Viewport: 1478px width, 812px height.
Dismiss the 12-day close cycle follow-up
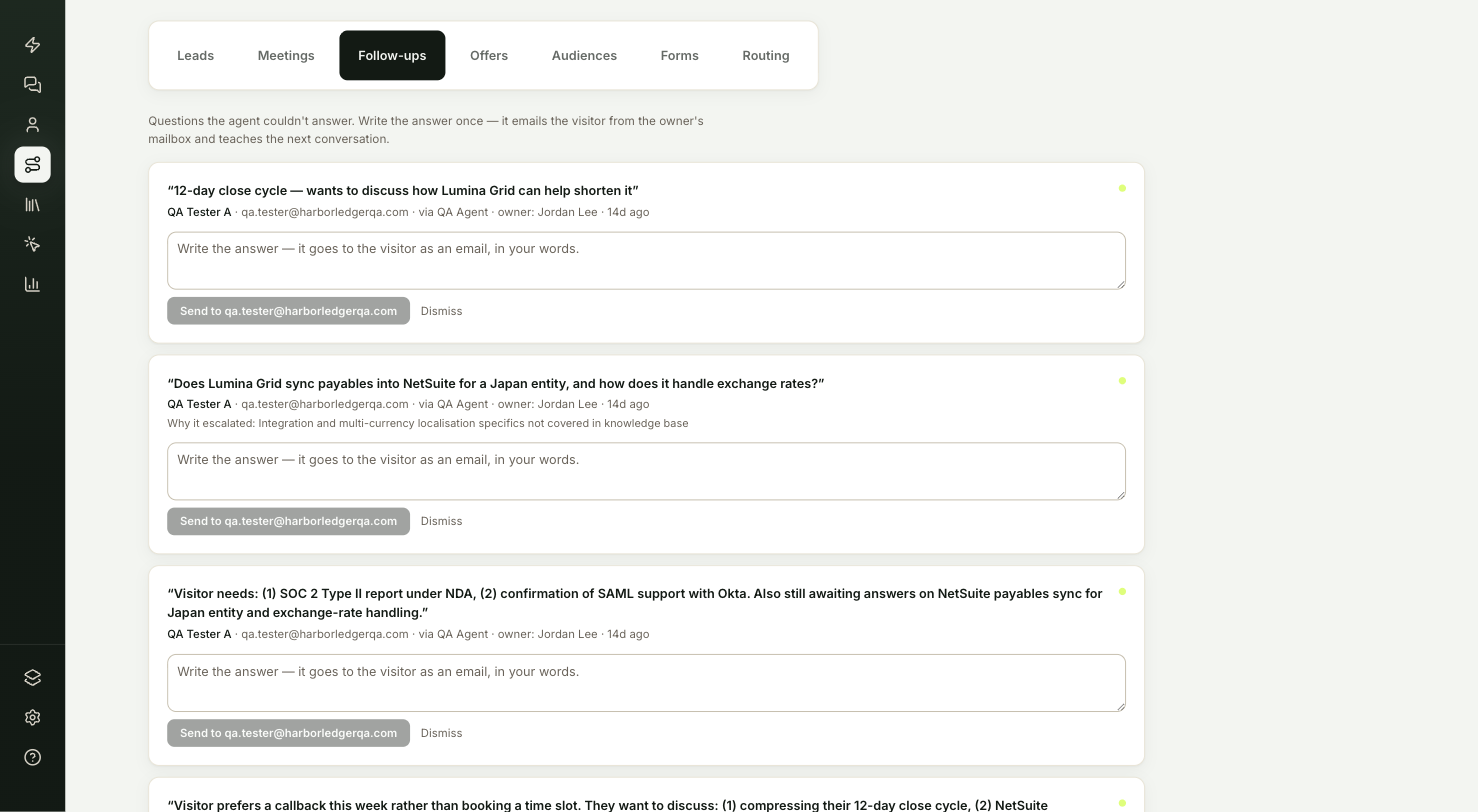pos(441,311)
